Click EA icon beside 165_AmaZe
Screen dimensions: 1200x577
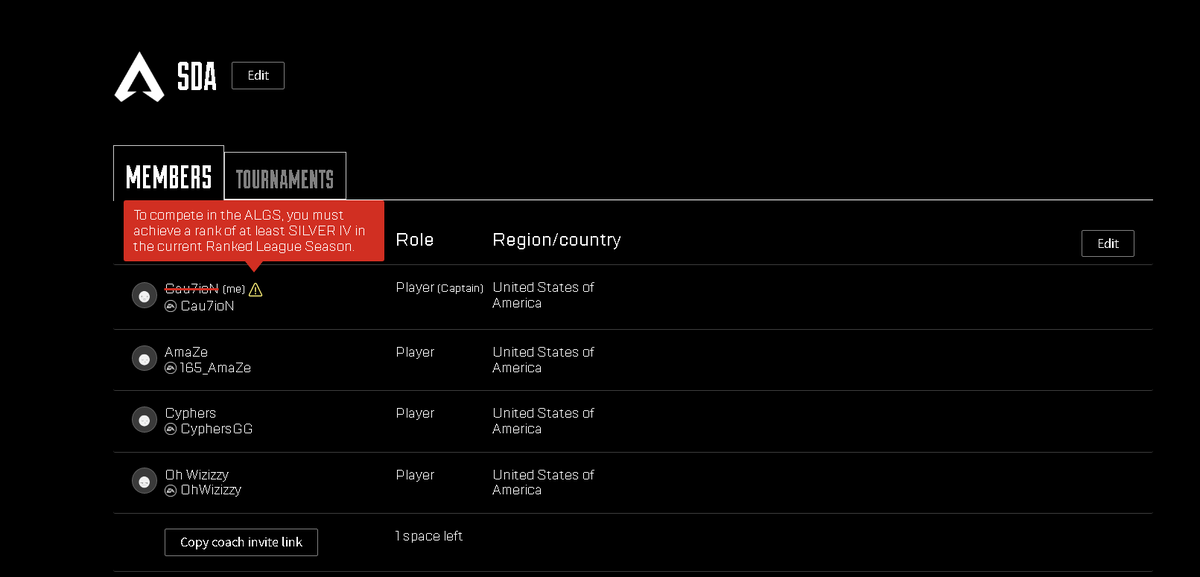coord(171,368)
